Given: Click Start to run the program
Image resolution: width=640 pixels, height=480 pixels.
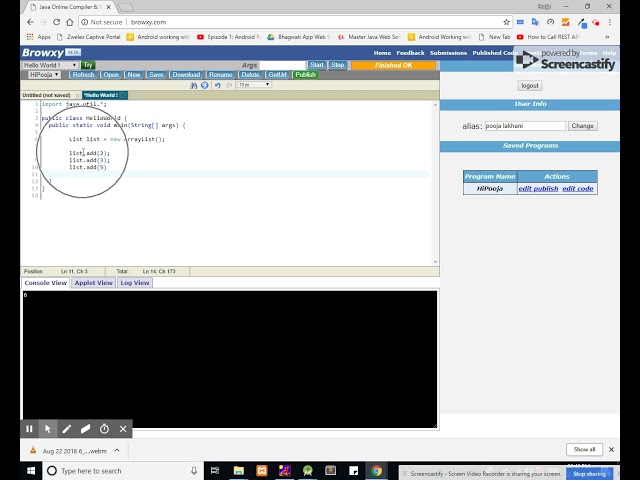Looking at the screenshot, I should click(317, 65).
